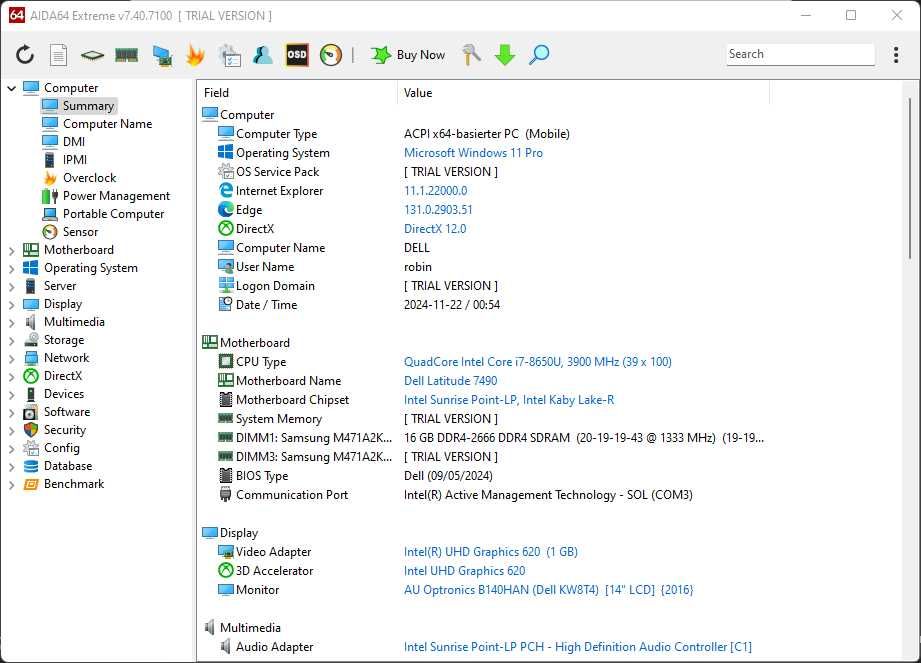Open the sensor gauge toolbar icon
This screenshot has width=921, height=663.
[x=331, y=55]
